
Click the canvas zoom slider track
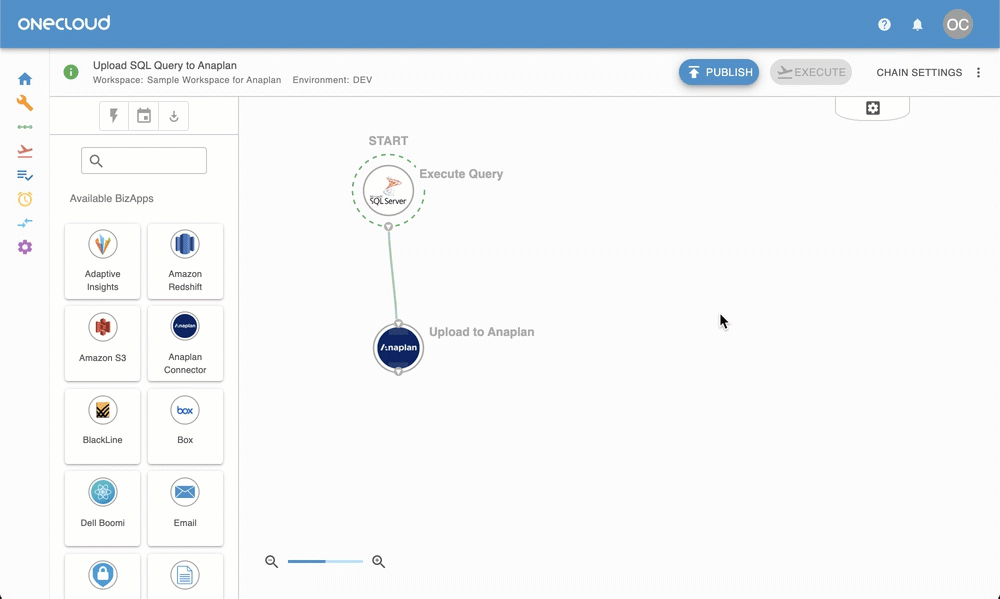325,561
